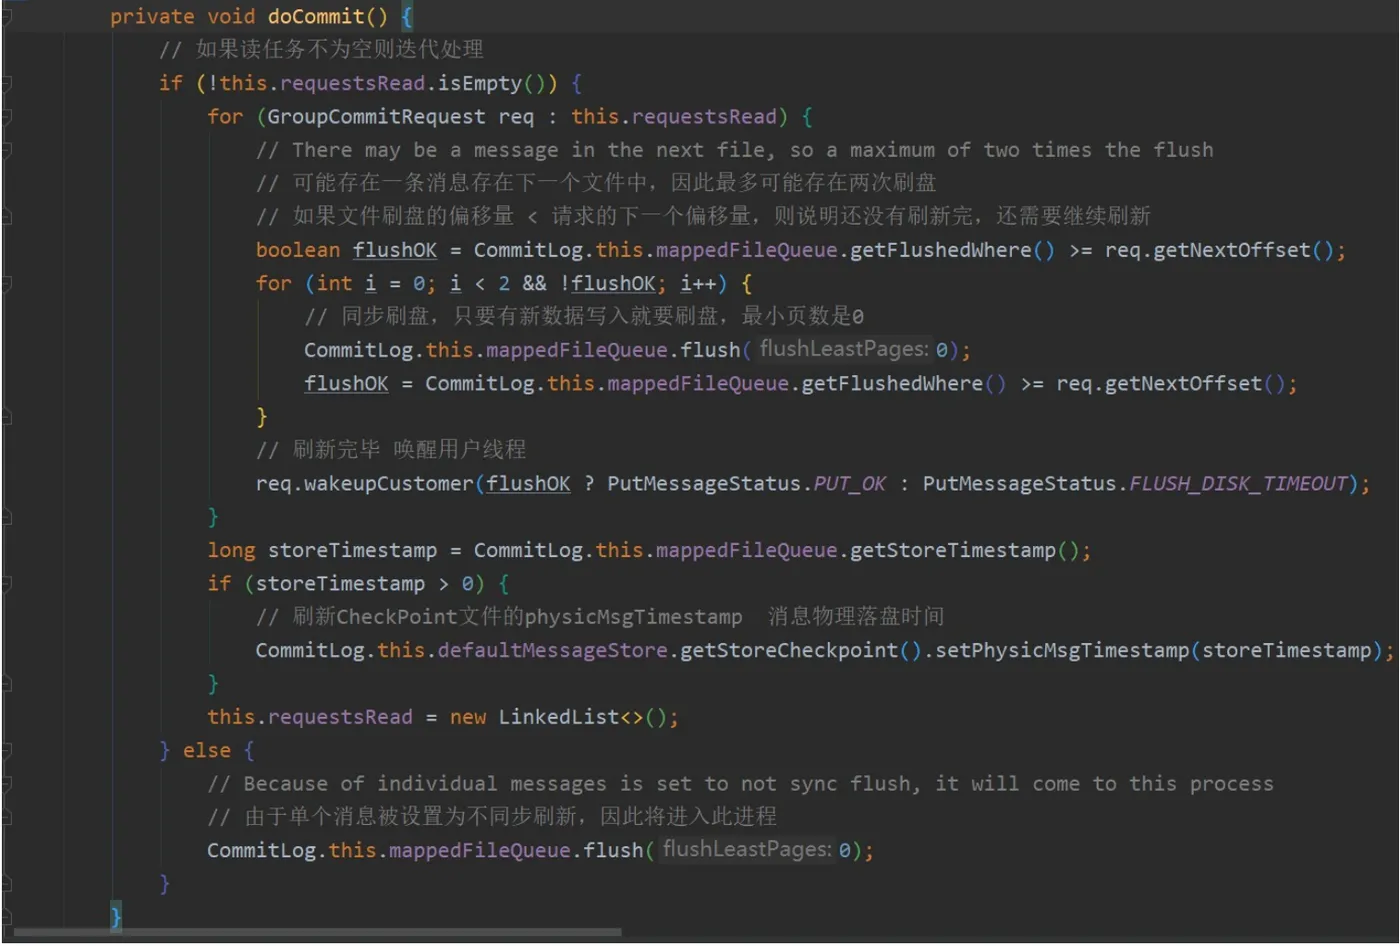1400x946 pixels.
Task: Collapse the '} else {' block fold marker
Action: [x=5, y=751]
